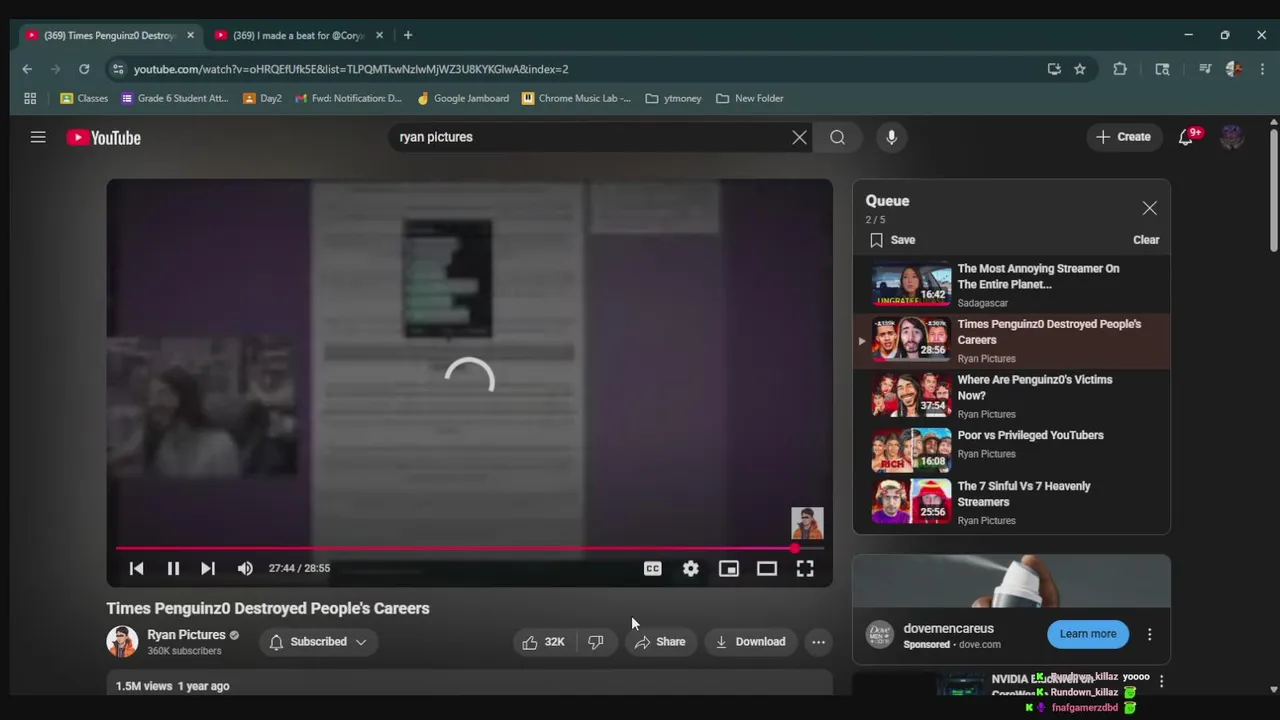Open the Chrome profile avatar in toolbar
The height and width of the screenshot is (720, 1280).
coord(1234,69)
